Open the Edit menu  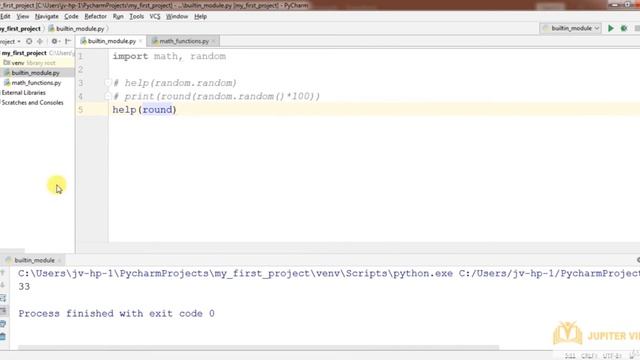(5, 16)
